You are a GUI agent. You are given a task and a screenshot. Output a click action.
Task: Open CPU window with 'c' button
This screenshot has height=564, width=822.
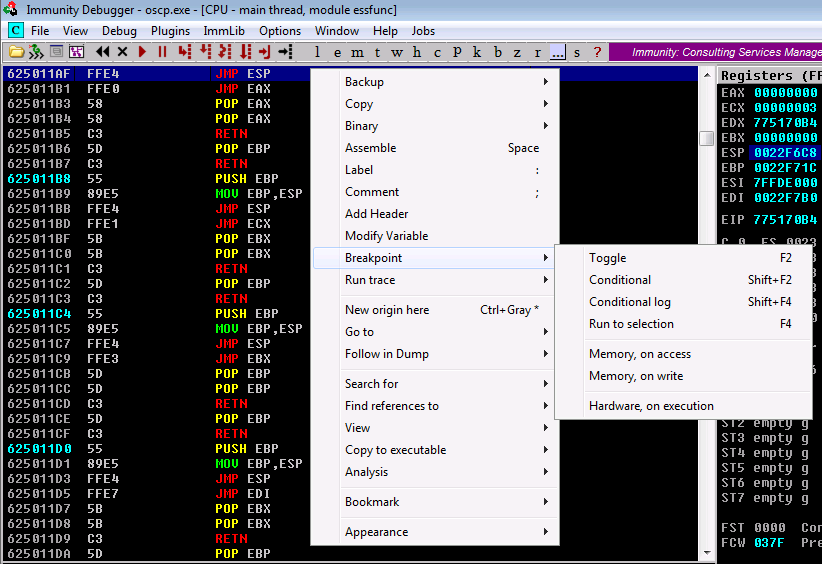[437, 52]
